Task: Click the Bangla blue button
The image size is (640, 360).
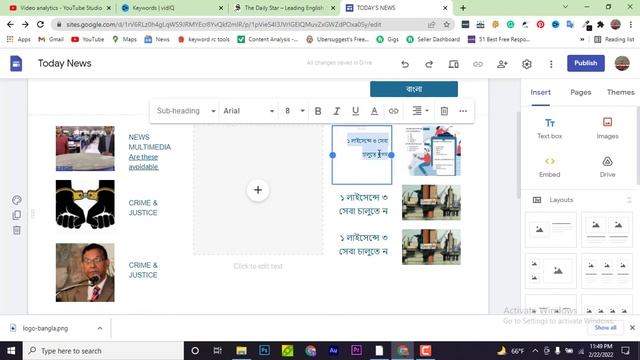Action: point(414,89)
